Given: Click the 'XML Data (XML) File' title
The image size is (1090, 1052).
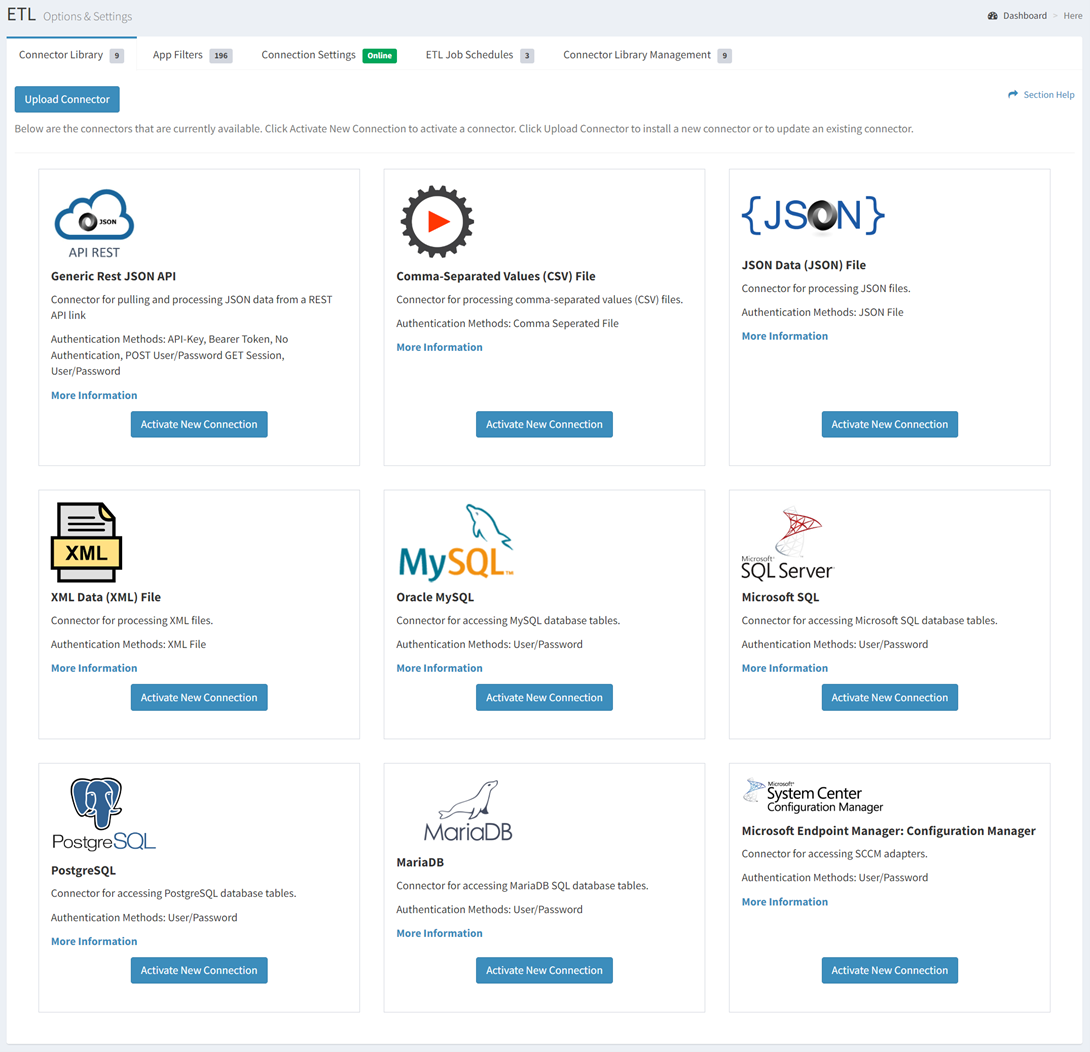Looking at the screenshot, I should 106,597.
